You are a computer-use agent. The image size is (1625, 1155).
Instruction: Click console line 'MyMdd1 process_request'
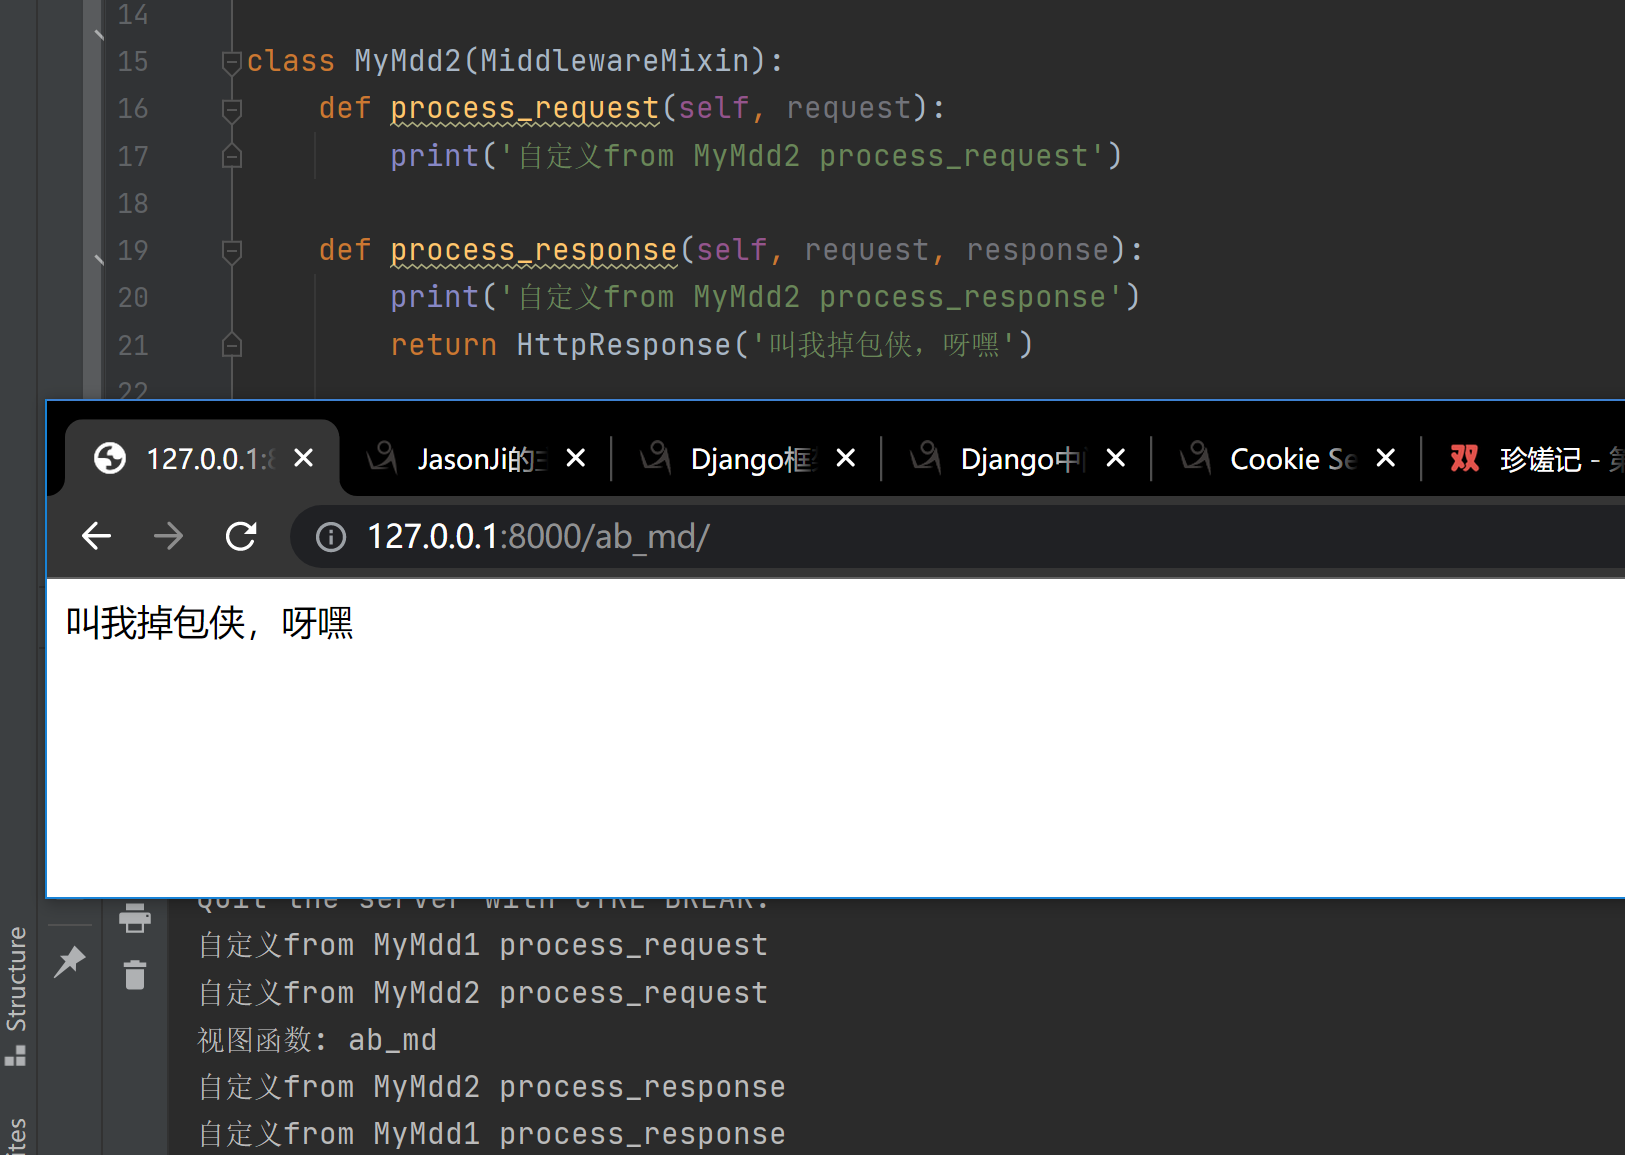tap(483, 945)
